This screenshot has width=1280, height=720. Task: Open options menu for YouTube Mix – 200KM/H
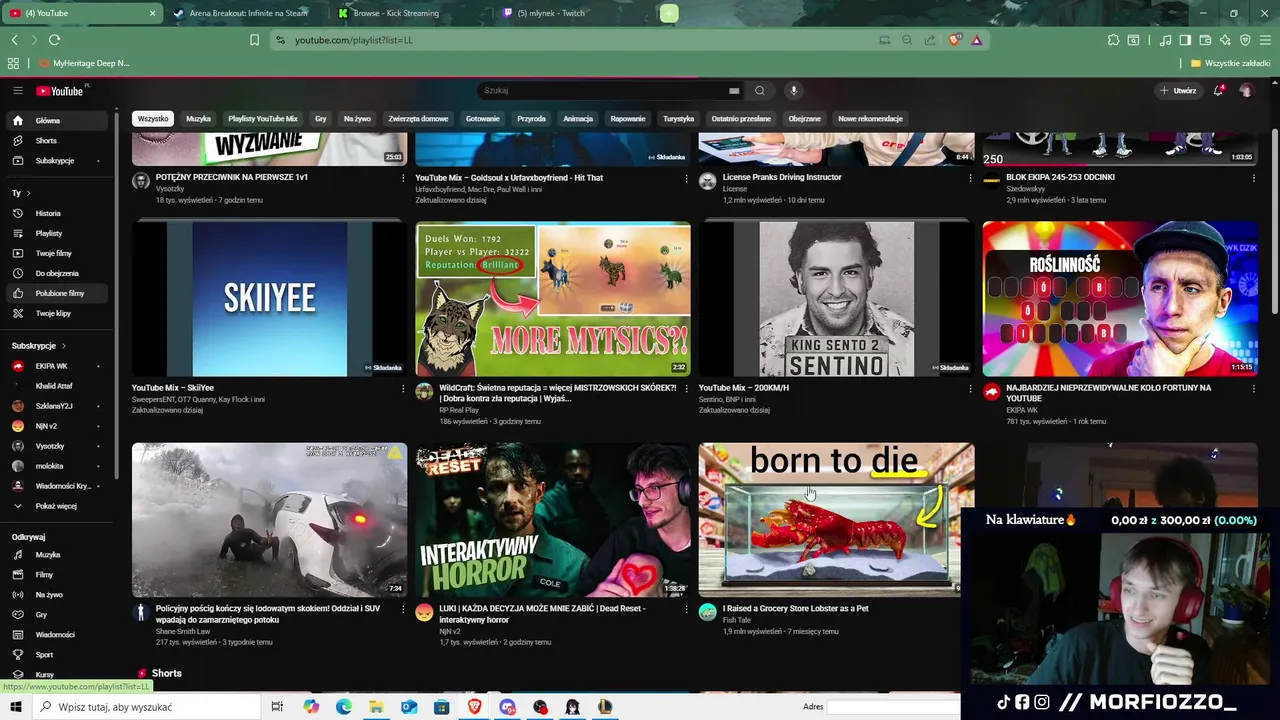970,389
